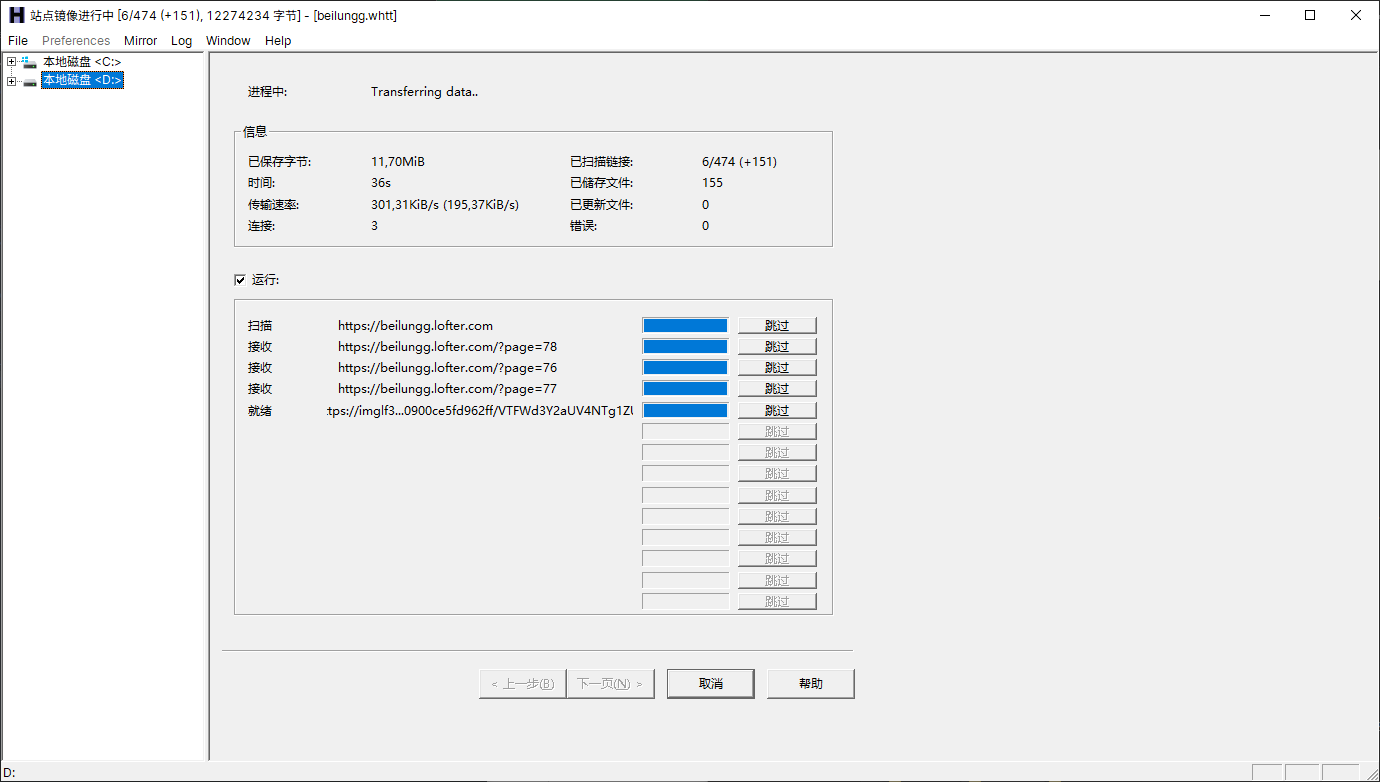Expand the 本地磁盘 <C:> tree node
Viewport: 1380px width, 782px height.
[11, 62]
